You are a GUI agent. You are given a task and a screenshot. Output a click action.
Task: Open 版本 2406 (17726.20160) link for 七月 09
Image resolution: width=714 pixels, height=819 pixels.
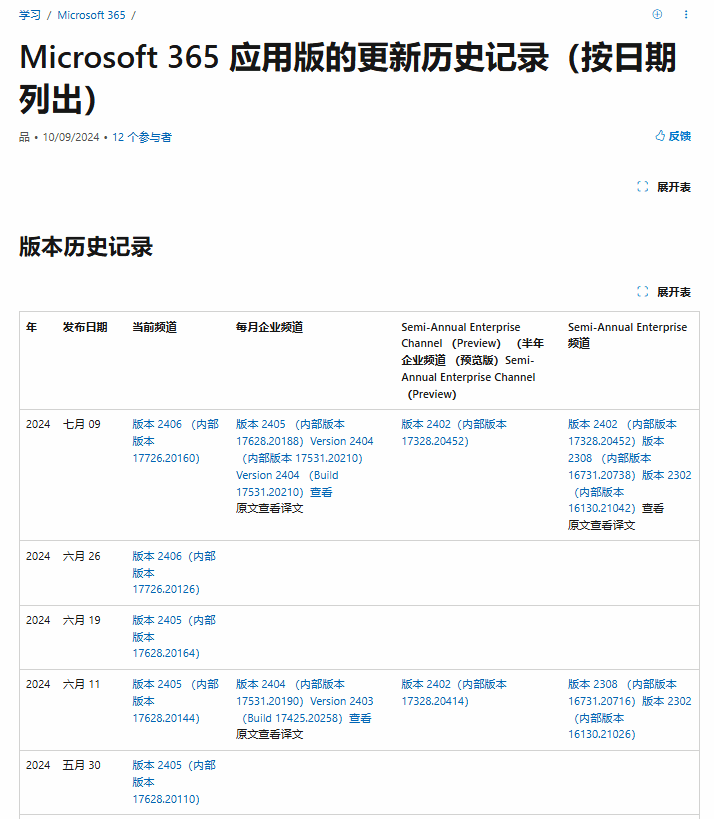coord(175,441)
